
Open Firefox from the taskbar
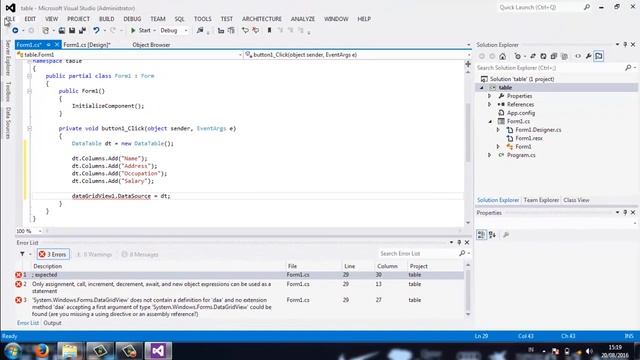(42, 351)
